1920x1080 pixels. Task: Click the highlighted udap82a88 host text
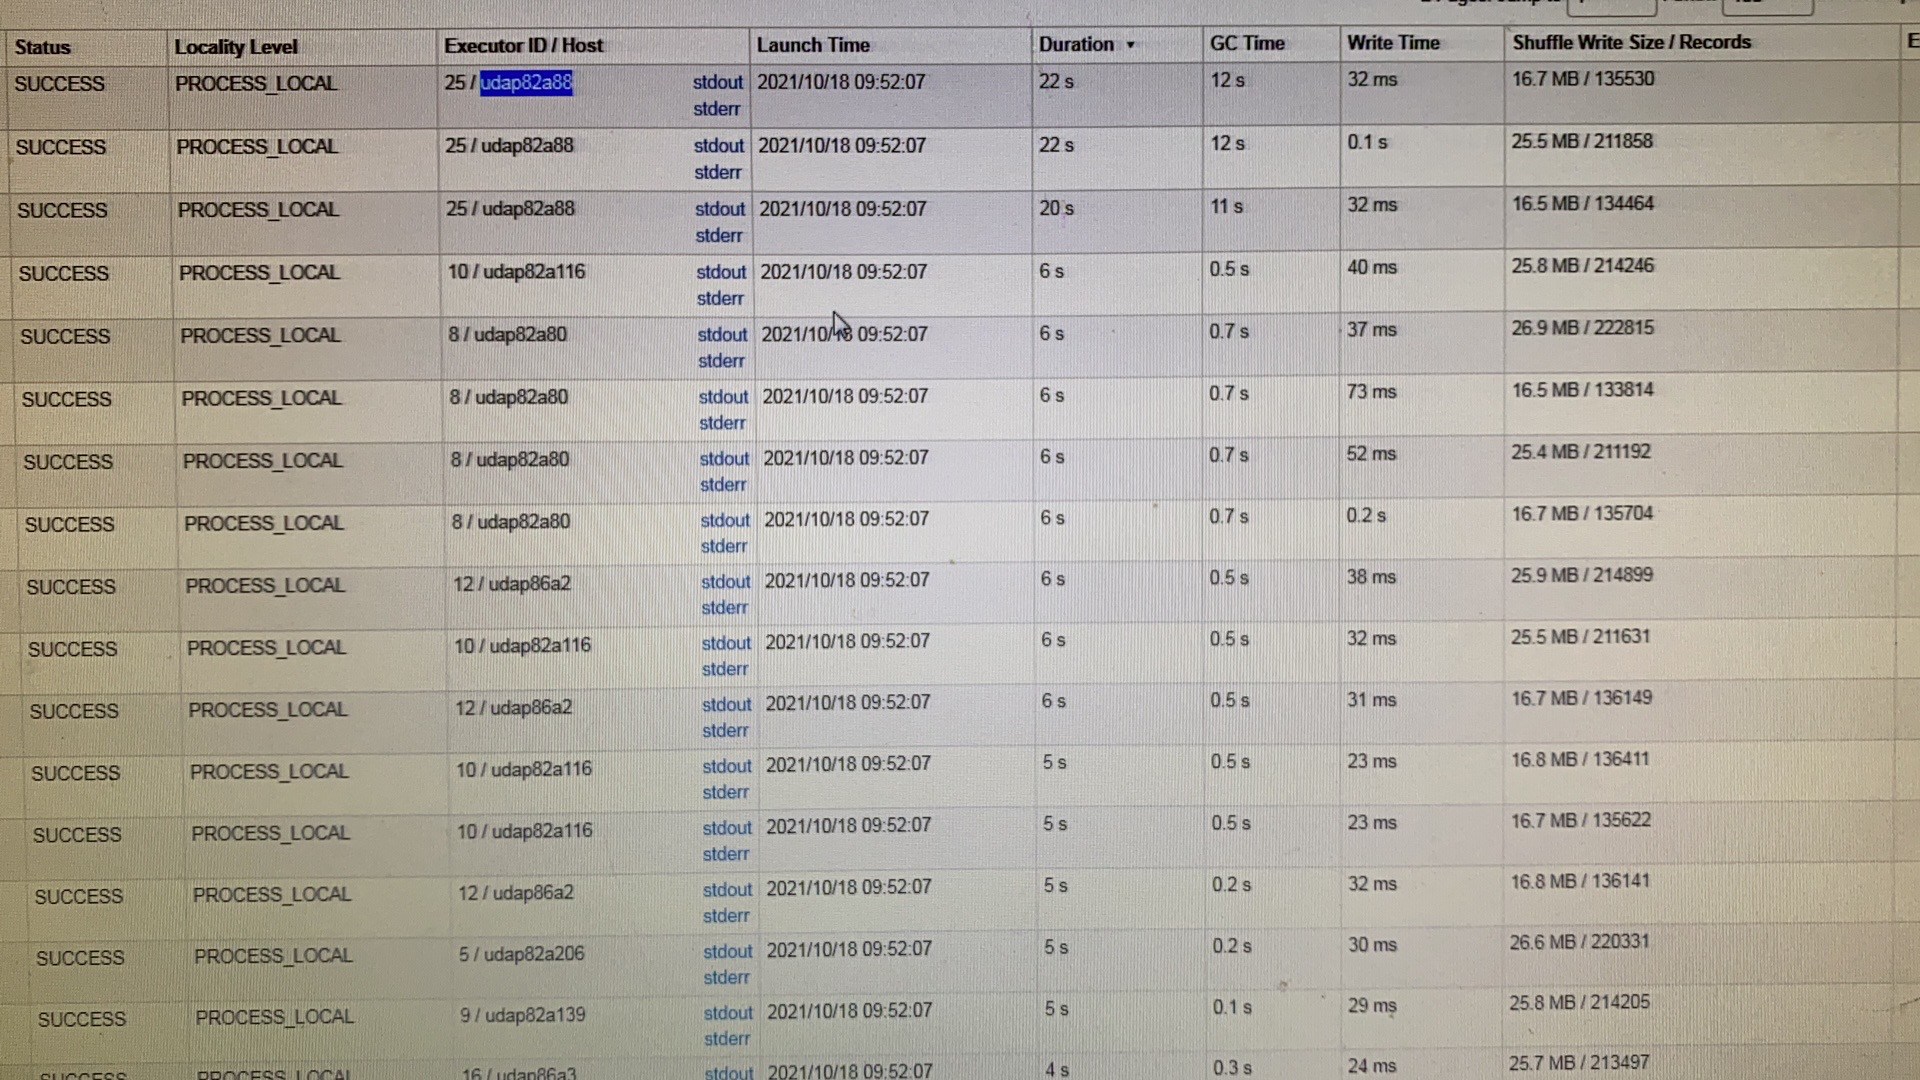[x=526, y=82]
